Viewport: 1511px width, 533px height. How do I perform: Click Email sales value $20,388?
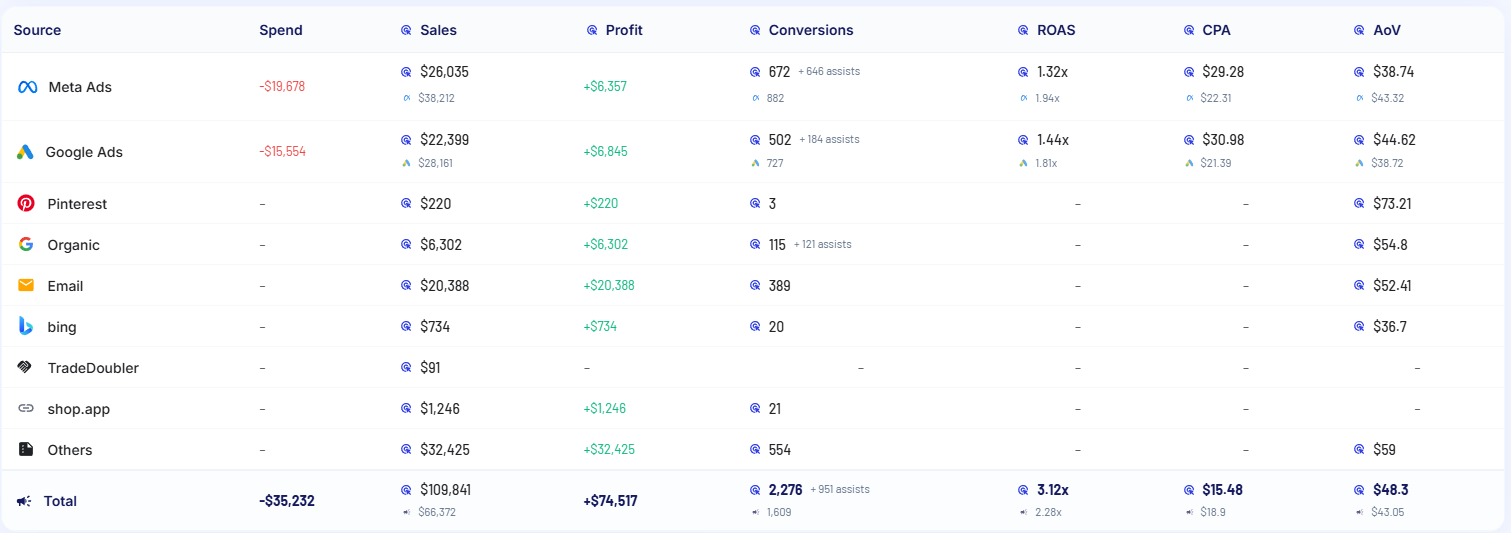tap(444, 286)
